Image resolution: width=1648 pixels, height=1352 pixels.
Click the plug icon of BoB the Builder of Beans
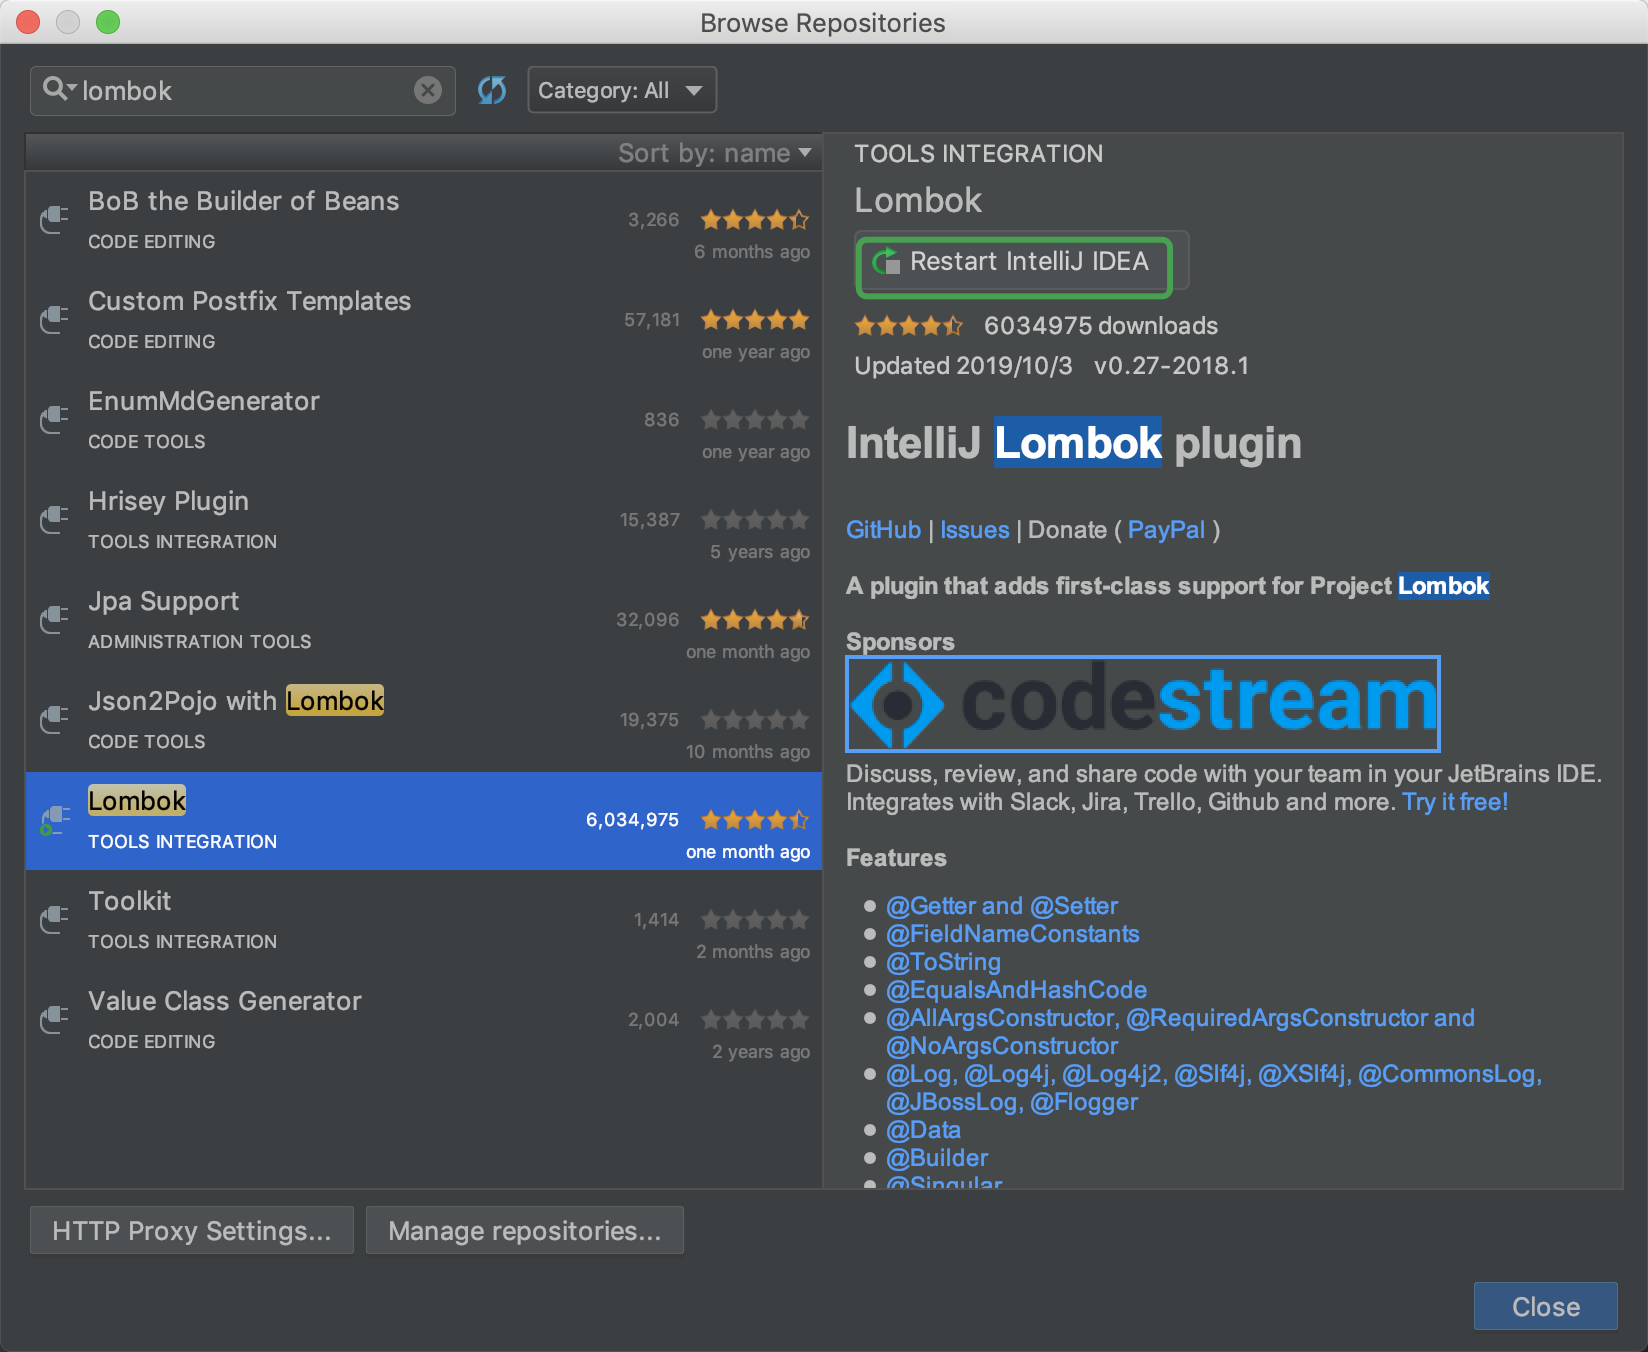[x=54, y=220]
